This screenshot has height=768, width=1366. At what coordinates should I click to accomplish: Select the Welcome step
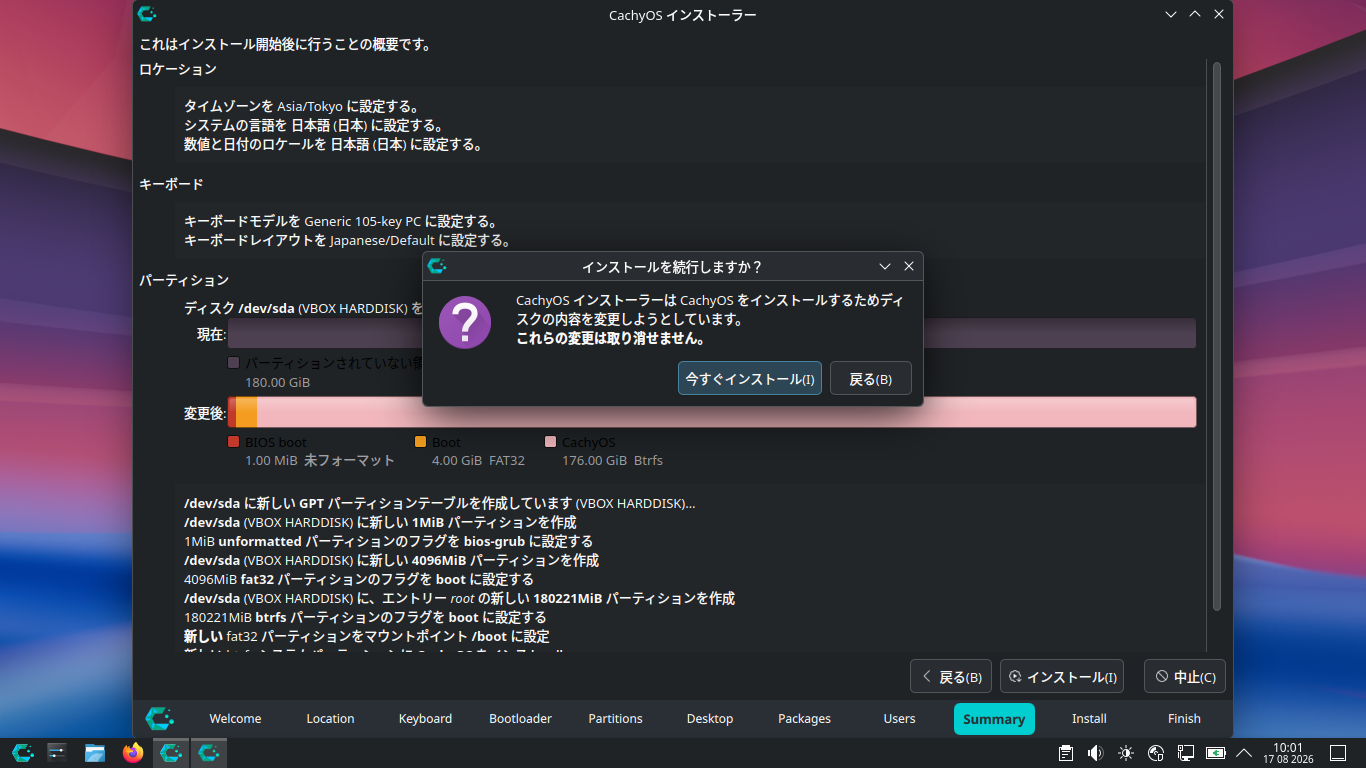tap(235, 718)
